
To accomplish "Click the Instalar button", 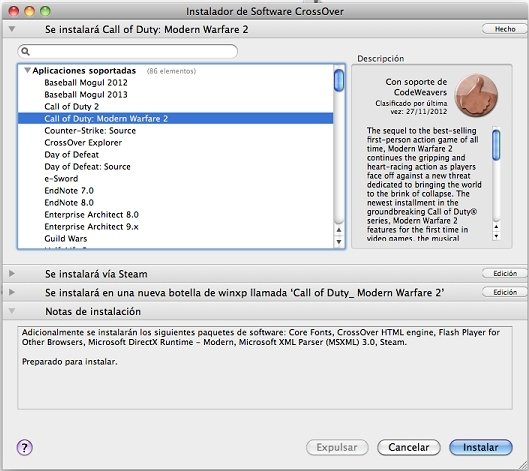I will point(481,447).
